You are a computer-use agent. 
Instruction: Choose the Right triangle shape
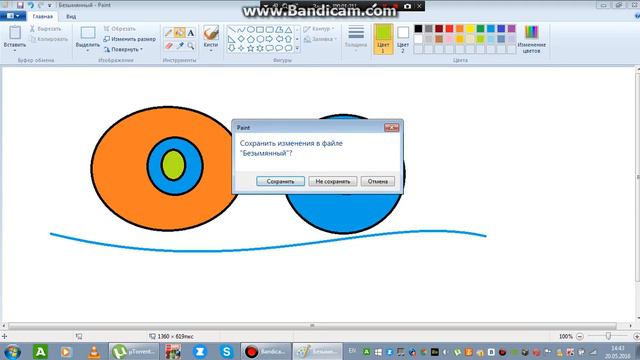tap(231, 39)
